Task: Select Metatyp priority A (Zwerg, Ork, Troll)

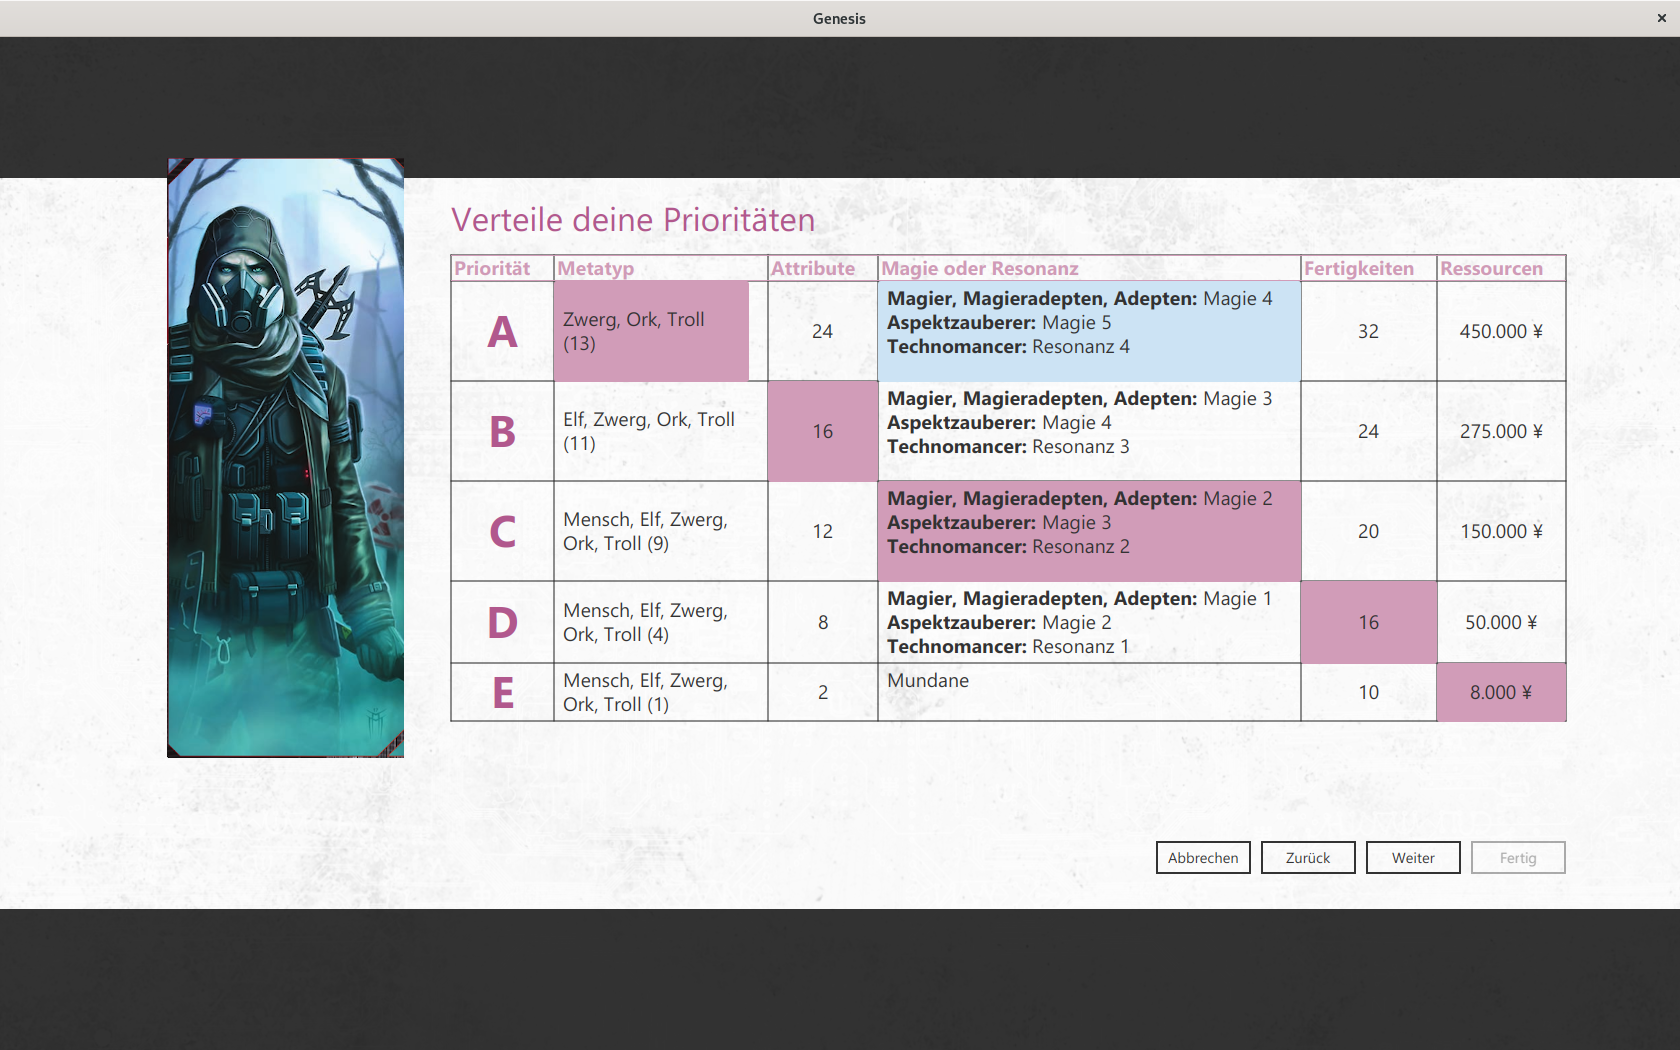Action: click(651, 331)
